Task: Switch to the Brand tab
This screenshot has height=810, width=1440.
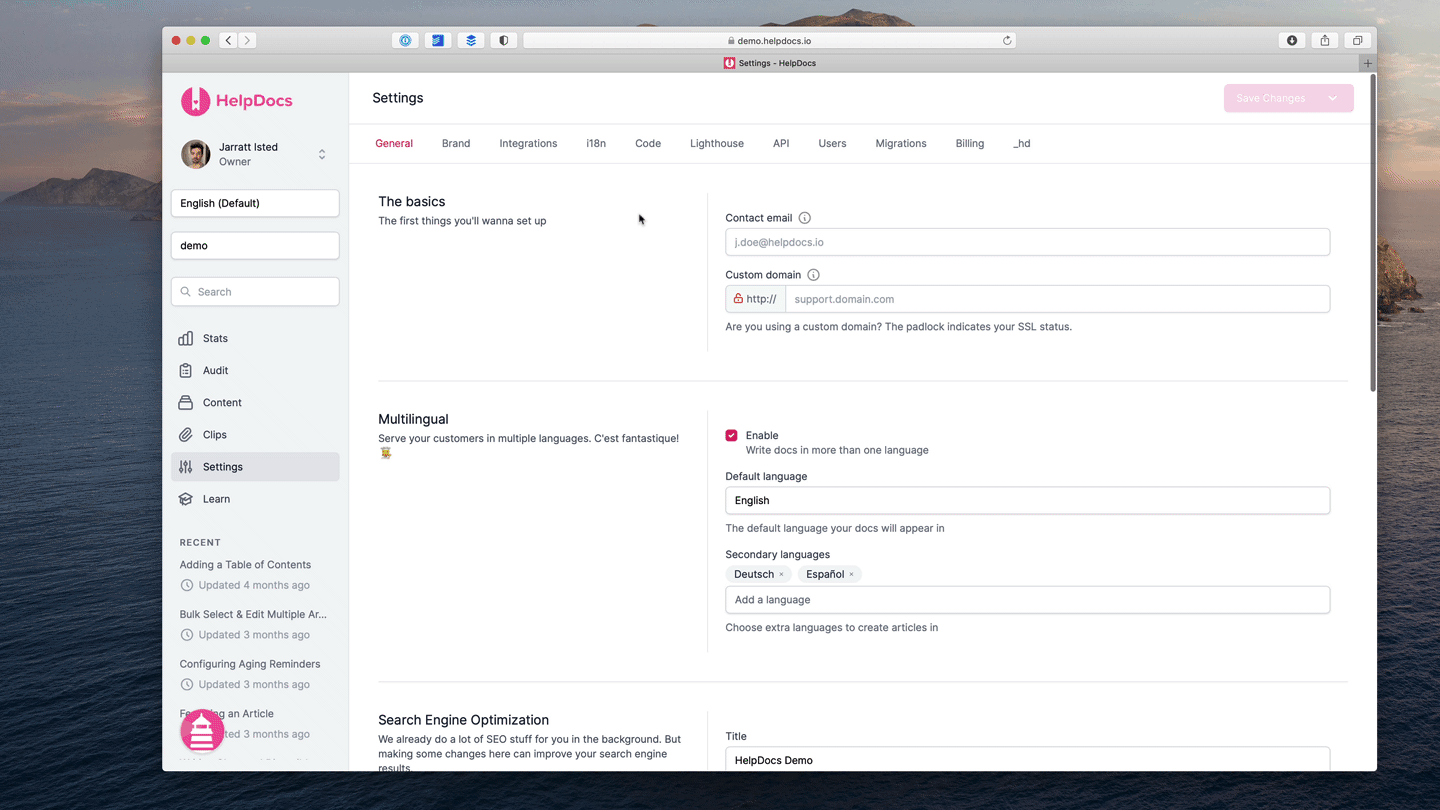Action: pyautogui.click(x=456, y=143)
